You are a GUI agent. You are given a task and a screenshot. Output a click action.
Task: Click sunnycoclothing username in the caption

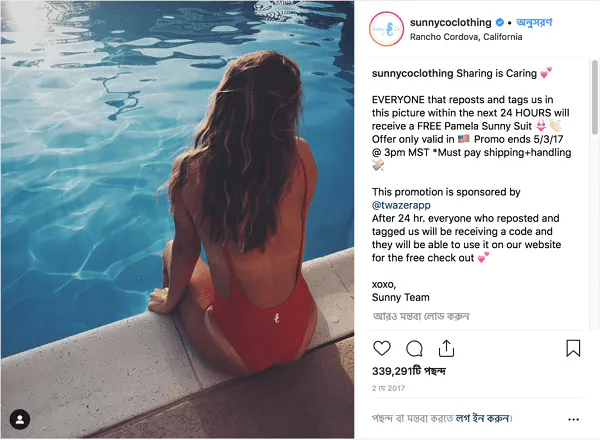[x=412, y=73]
